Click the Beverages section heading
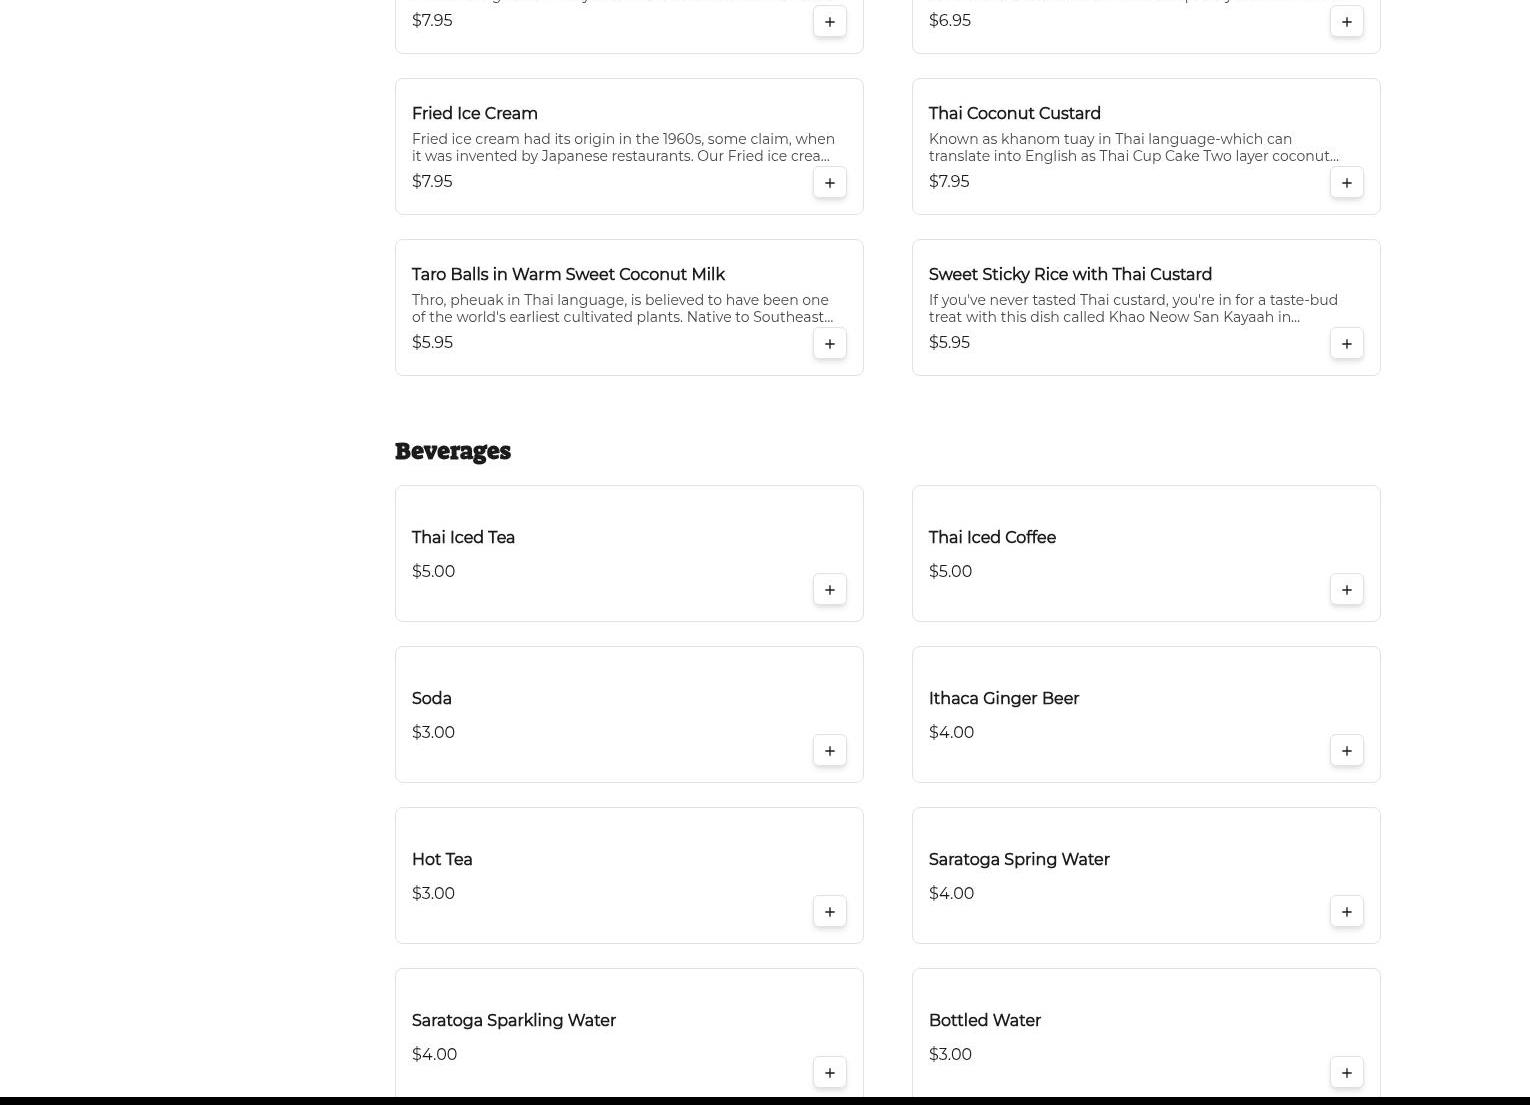This screenshot has height=1105, width=1530. 452,452
